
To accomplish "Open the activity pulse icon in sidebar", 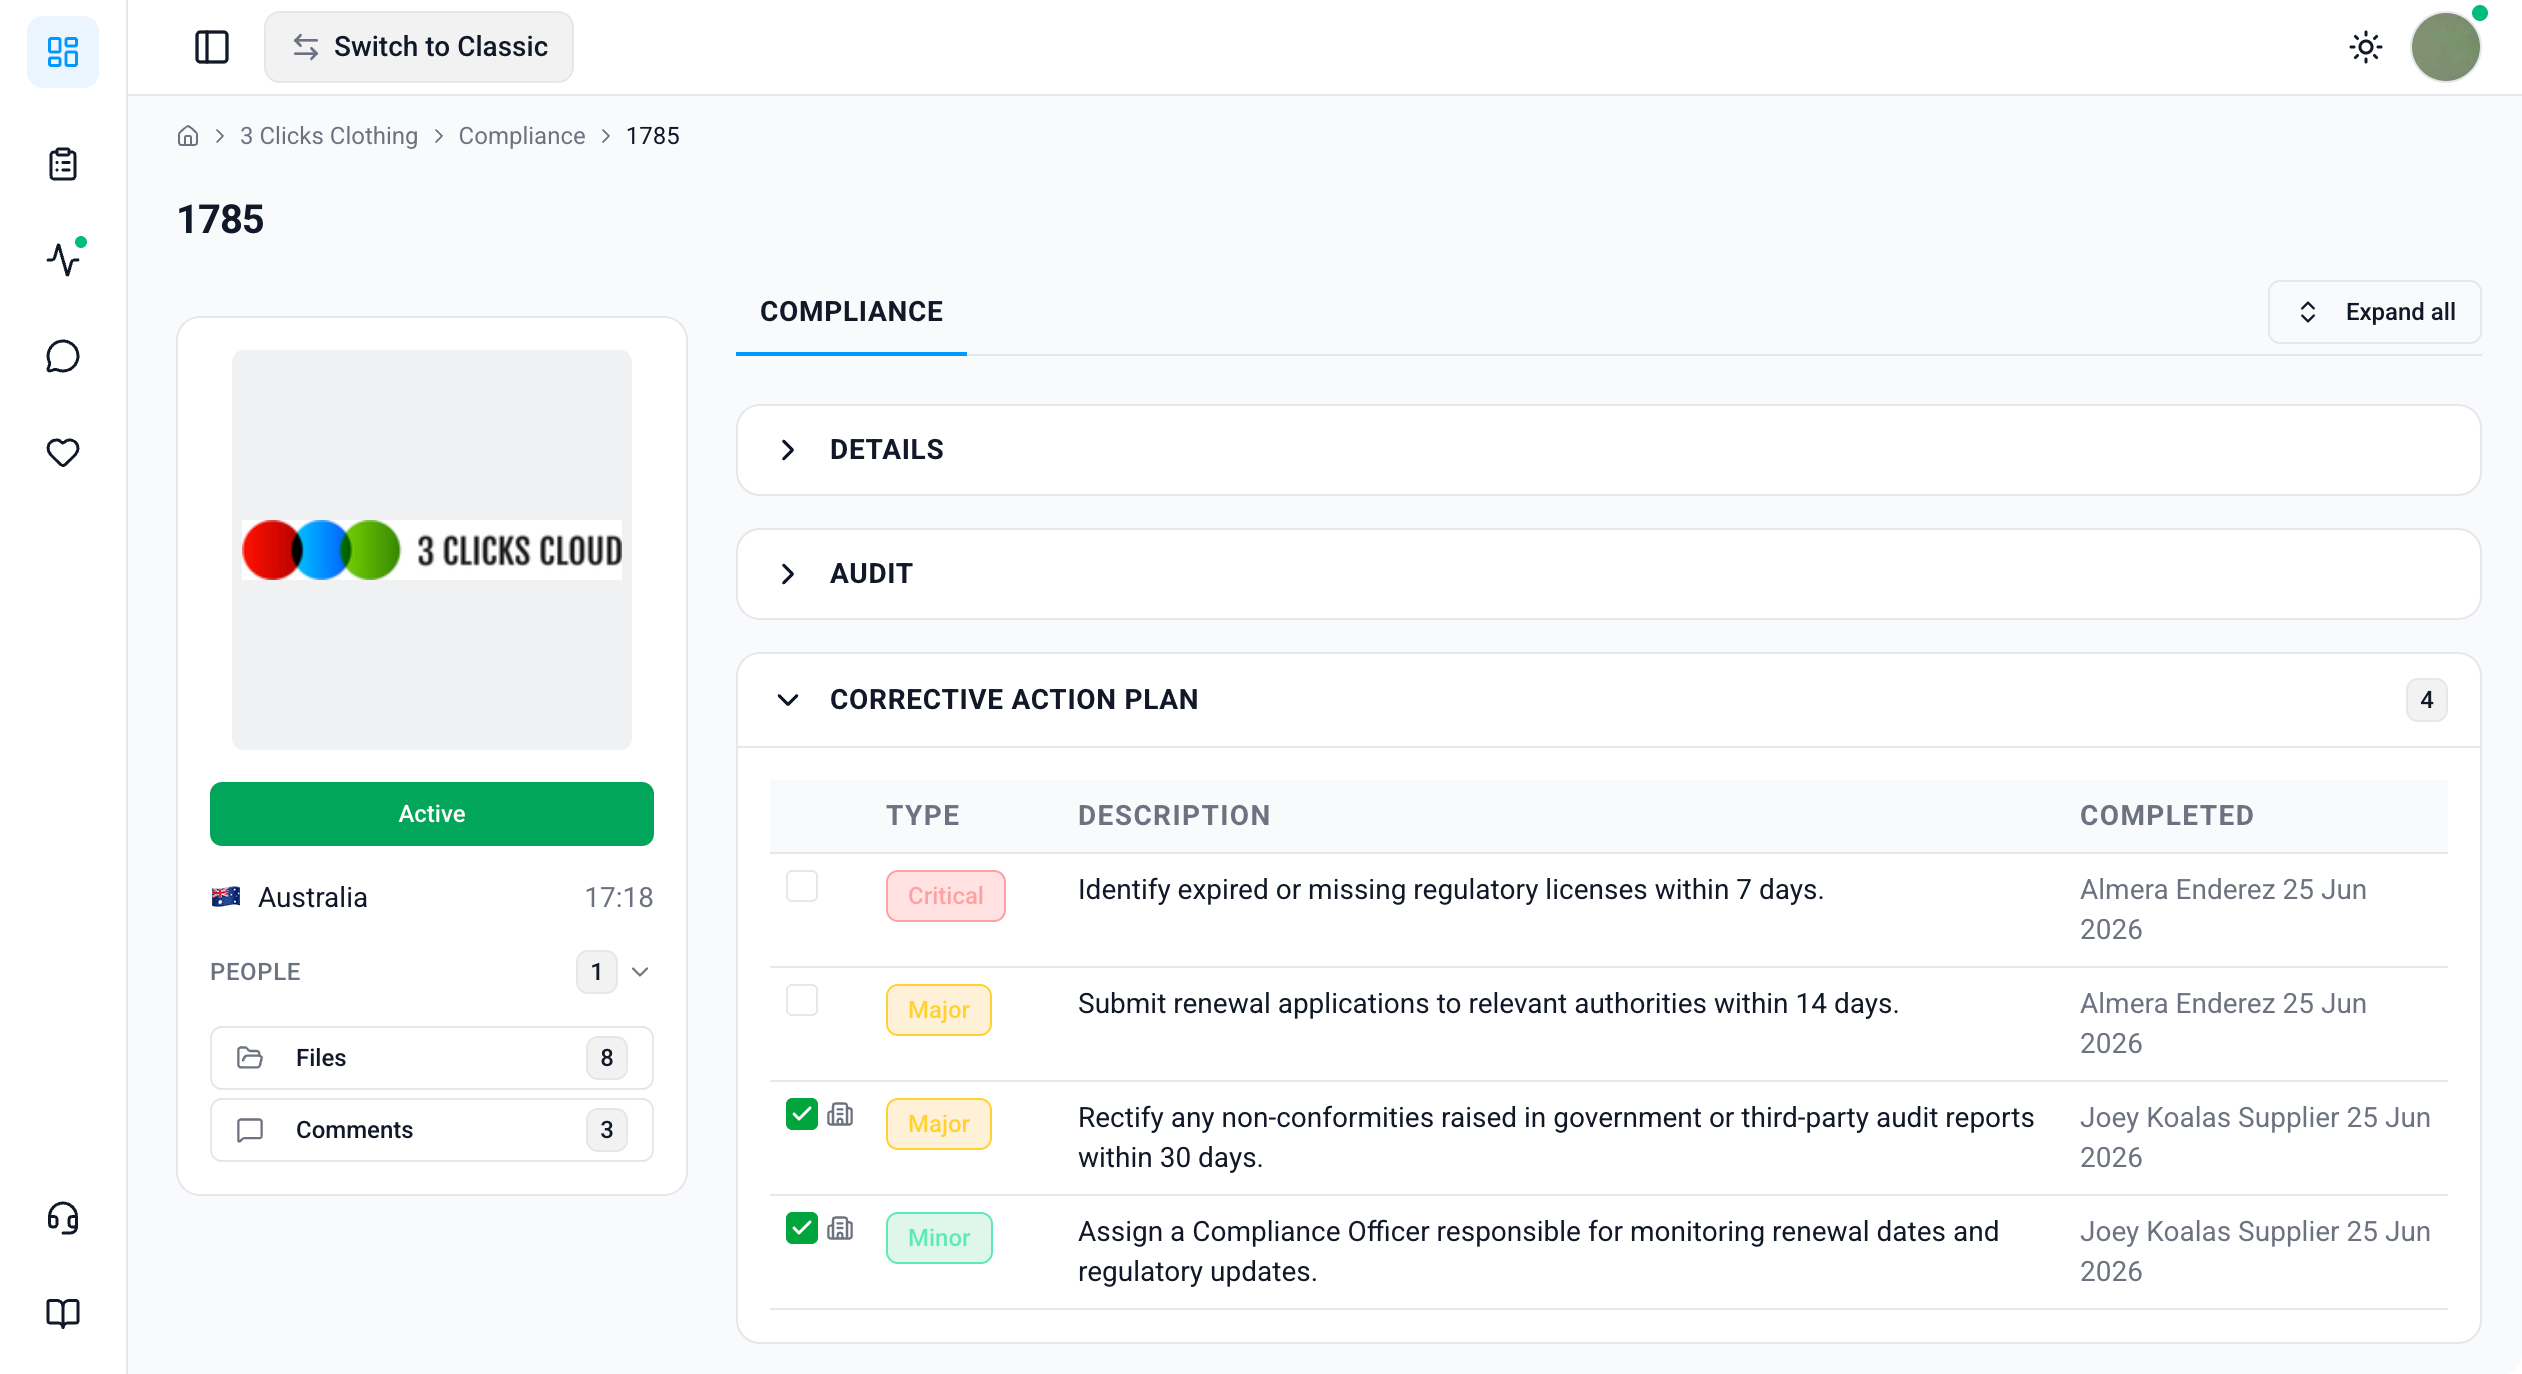I will coord(63,259).
